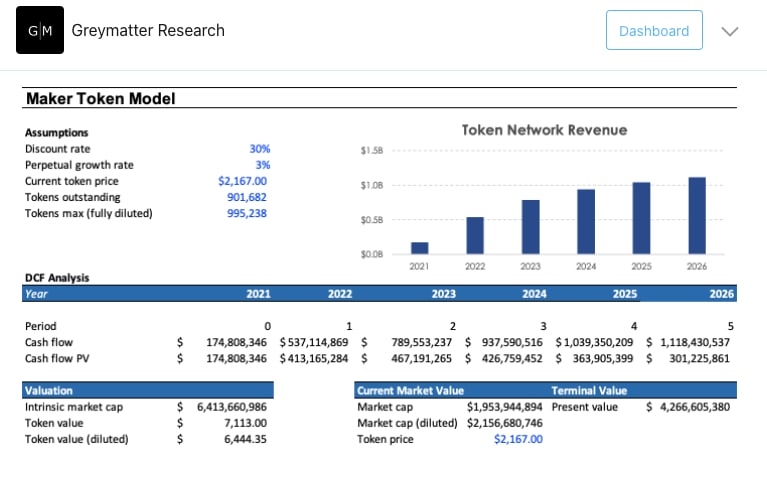This screenshot has height=504, width=767.
Task: Click the 2023 revenue bar
Action: [x=531, y=227]
